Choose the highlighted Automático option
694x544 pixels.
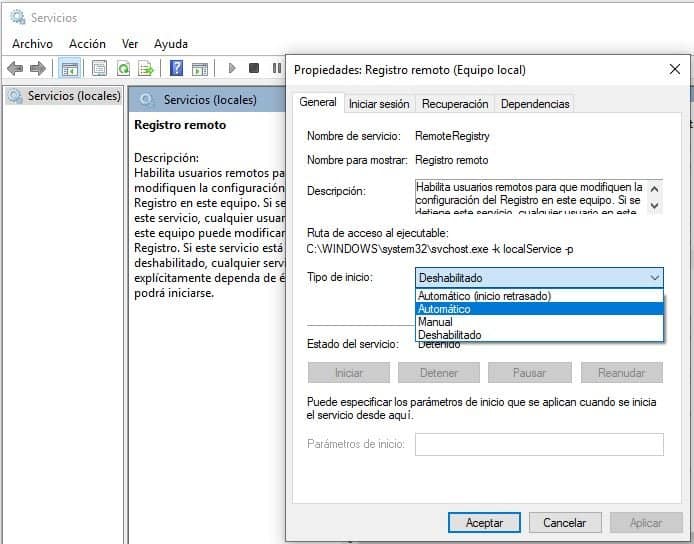coord(539,309)
